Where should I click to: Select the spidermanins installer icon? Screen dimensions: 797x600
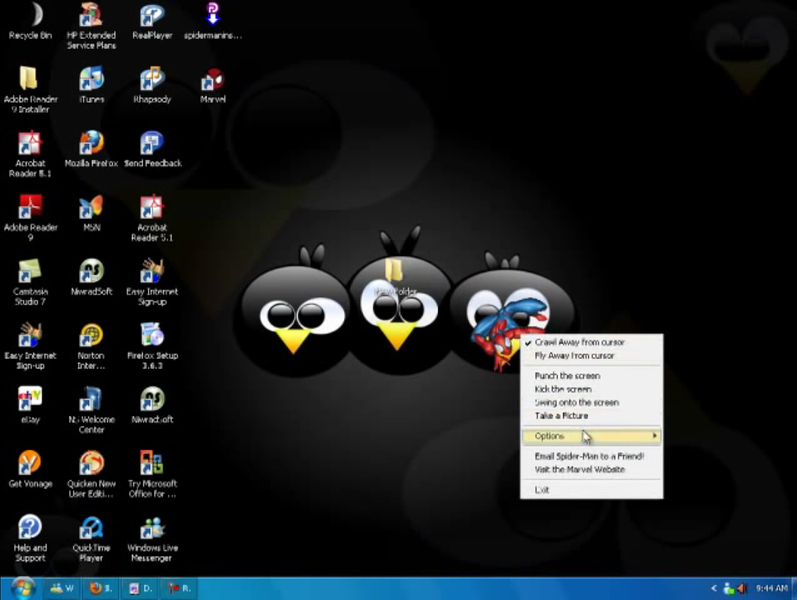click(213, 20)
